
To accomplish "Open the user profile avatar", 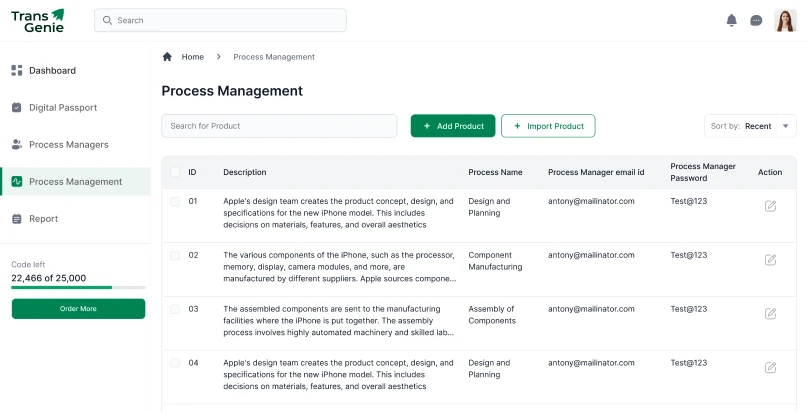I will (x=785, y=21).
